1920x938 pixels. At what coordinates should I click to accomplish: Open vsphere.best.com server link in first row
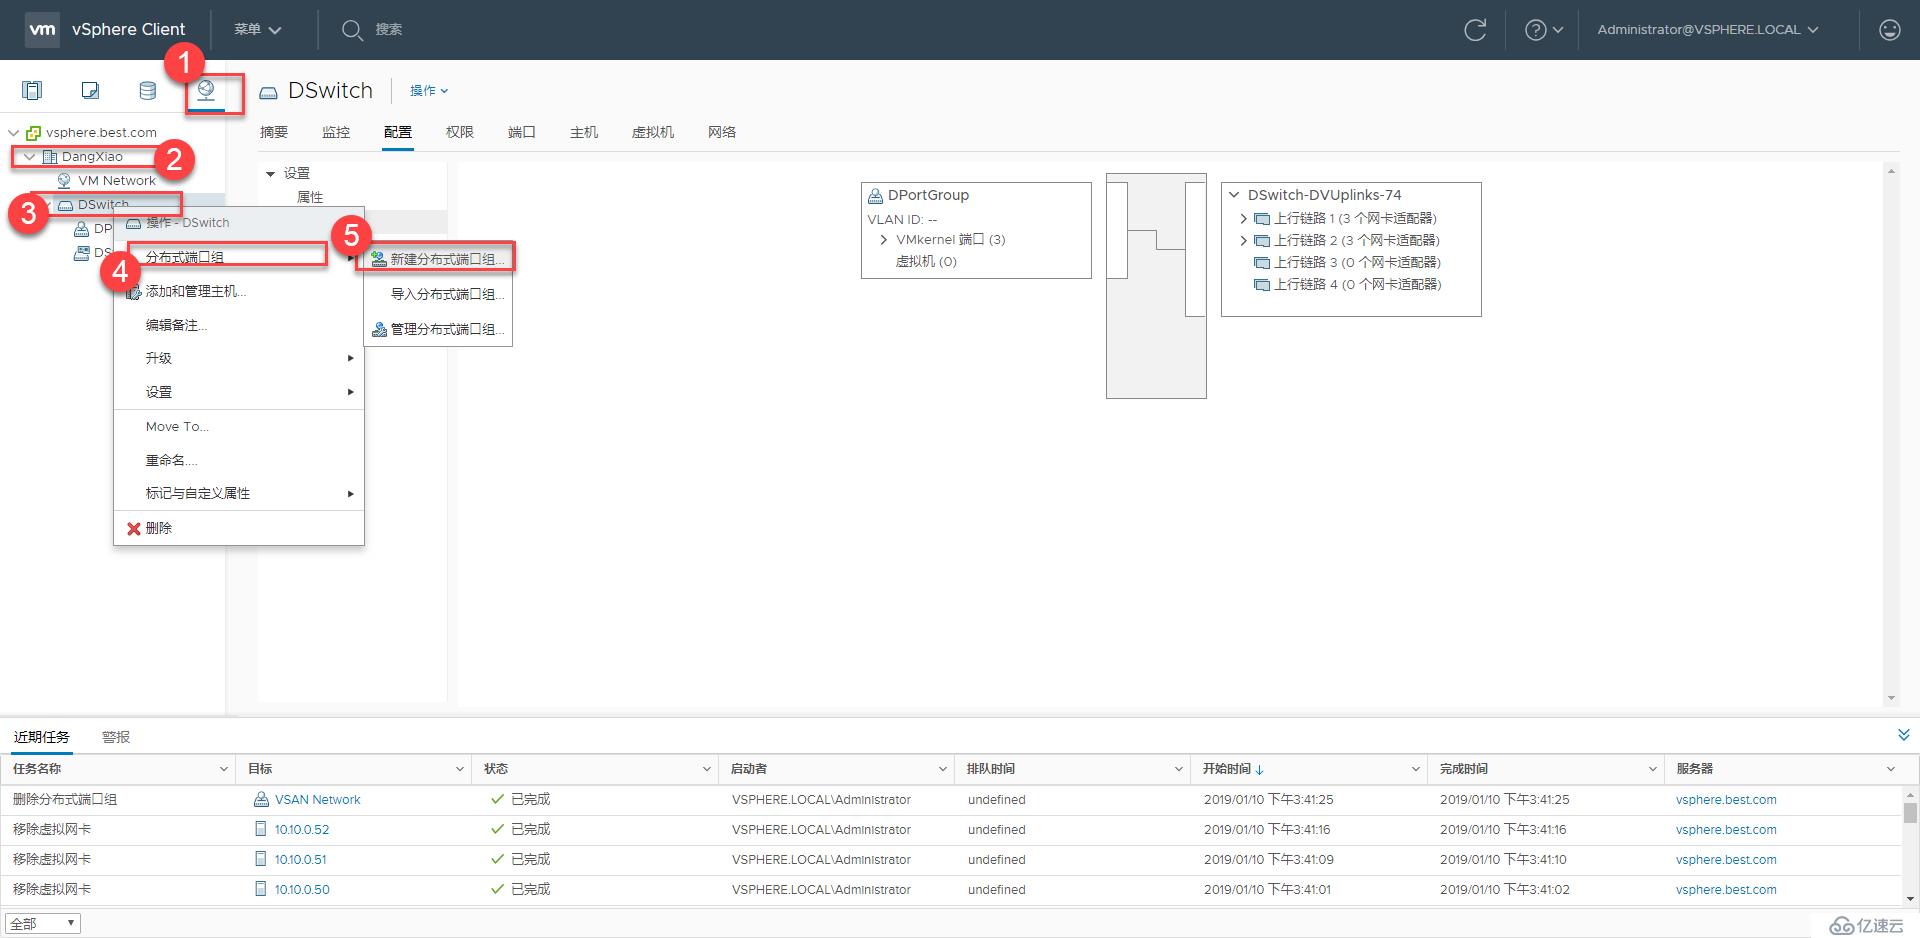coord(1726,800)
